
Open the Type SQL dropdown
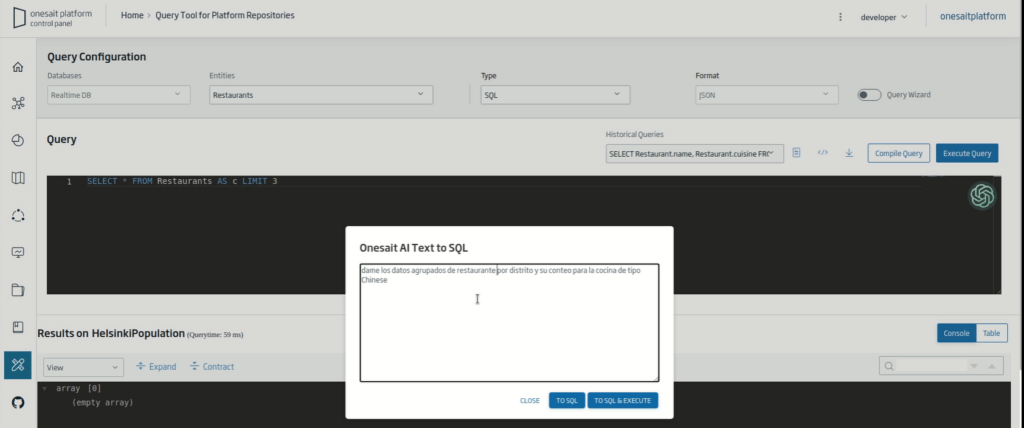pos(556,95)
